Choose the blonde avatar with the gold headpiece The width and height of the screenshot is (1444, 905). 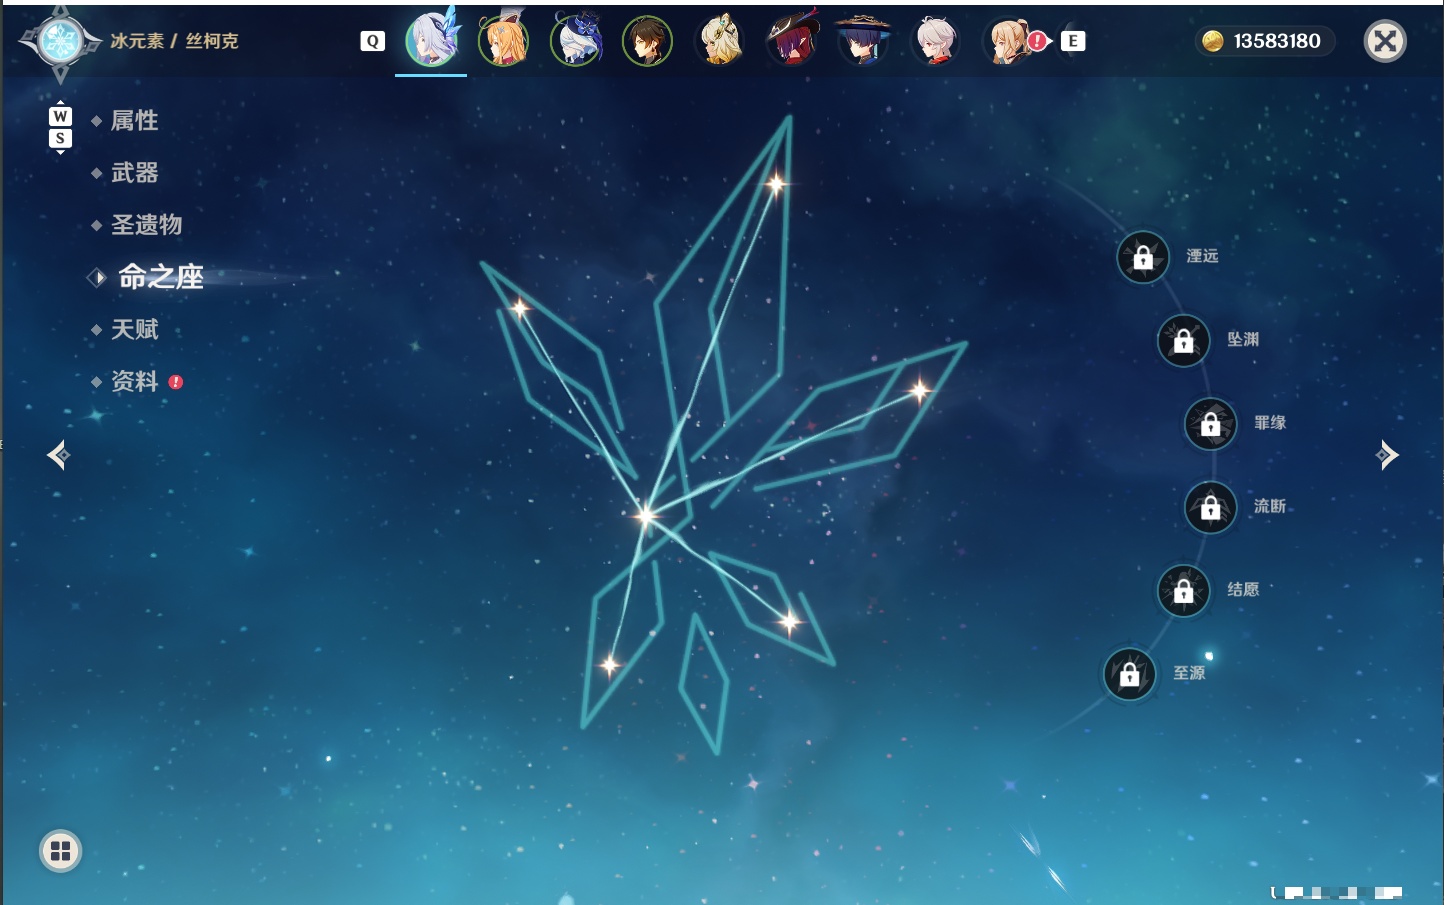click(719, 40)
